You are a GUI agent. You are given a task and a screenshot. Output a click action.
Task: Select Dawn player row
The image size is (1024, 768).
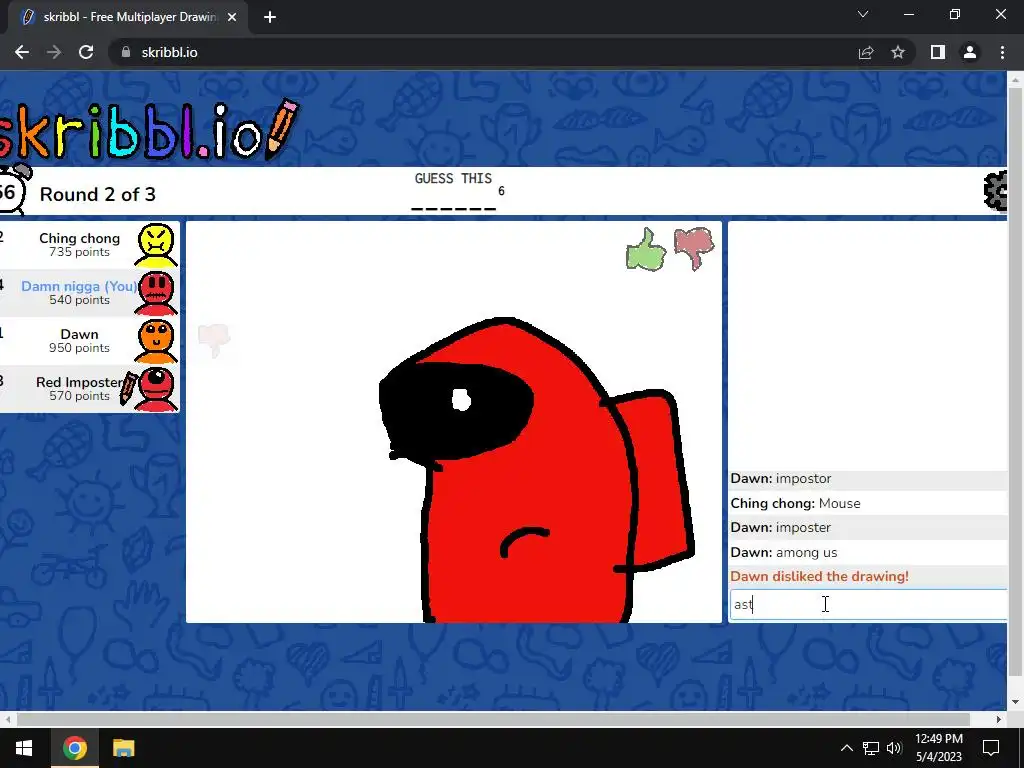tap(89, 341)
